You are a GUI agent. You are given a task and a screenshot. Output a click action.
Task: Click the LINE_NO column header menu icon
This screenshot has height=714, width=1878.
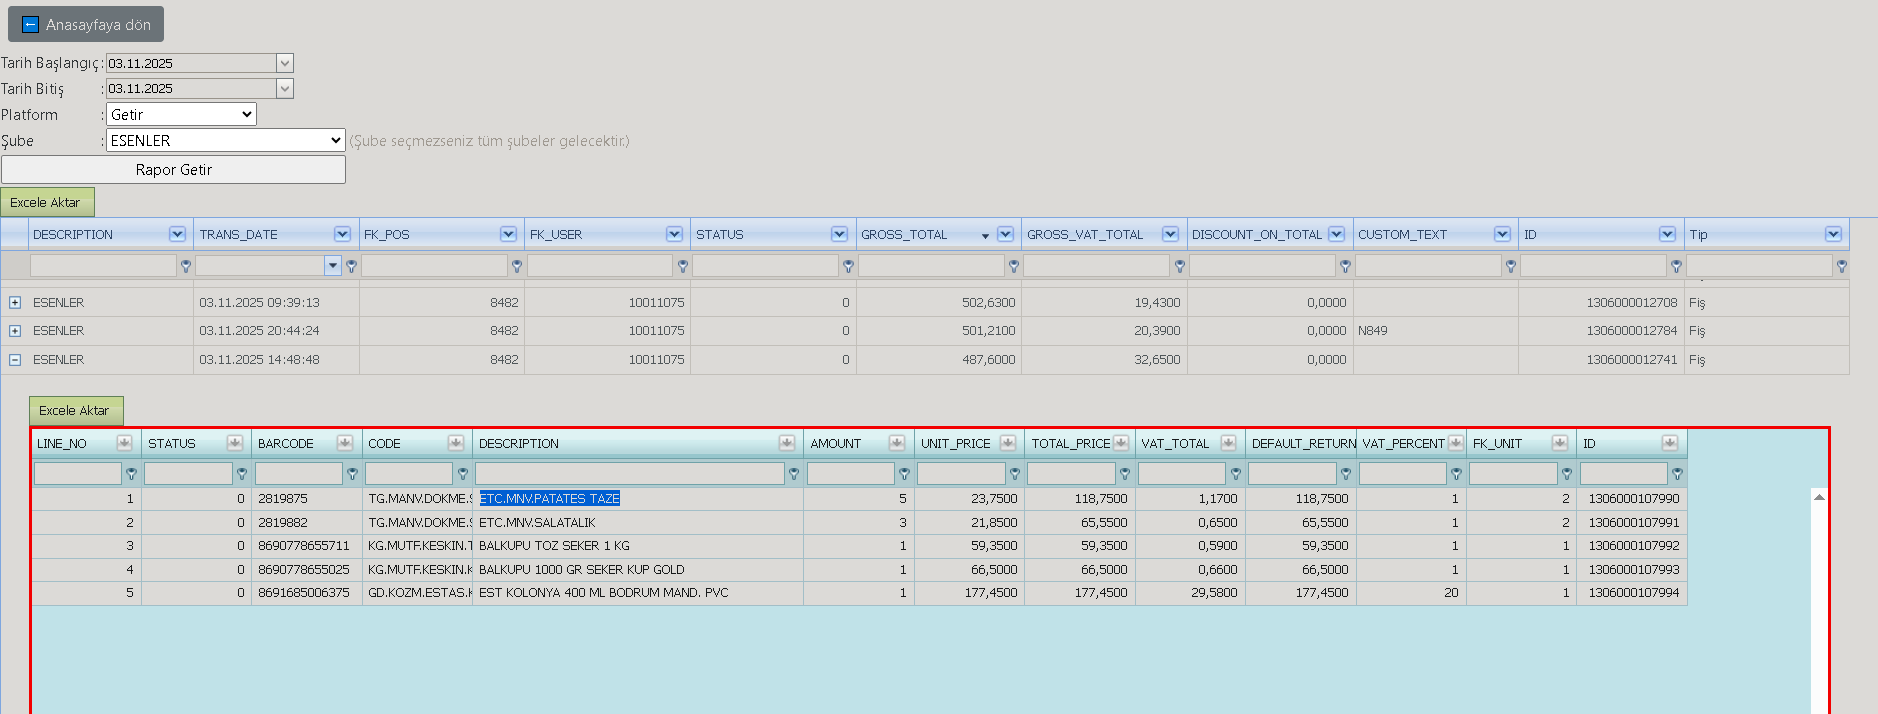124,443
